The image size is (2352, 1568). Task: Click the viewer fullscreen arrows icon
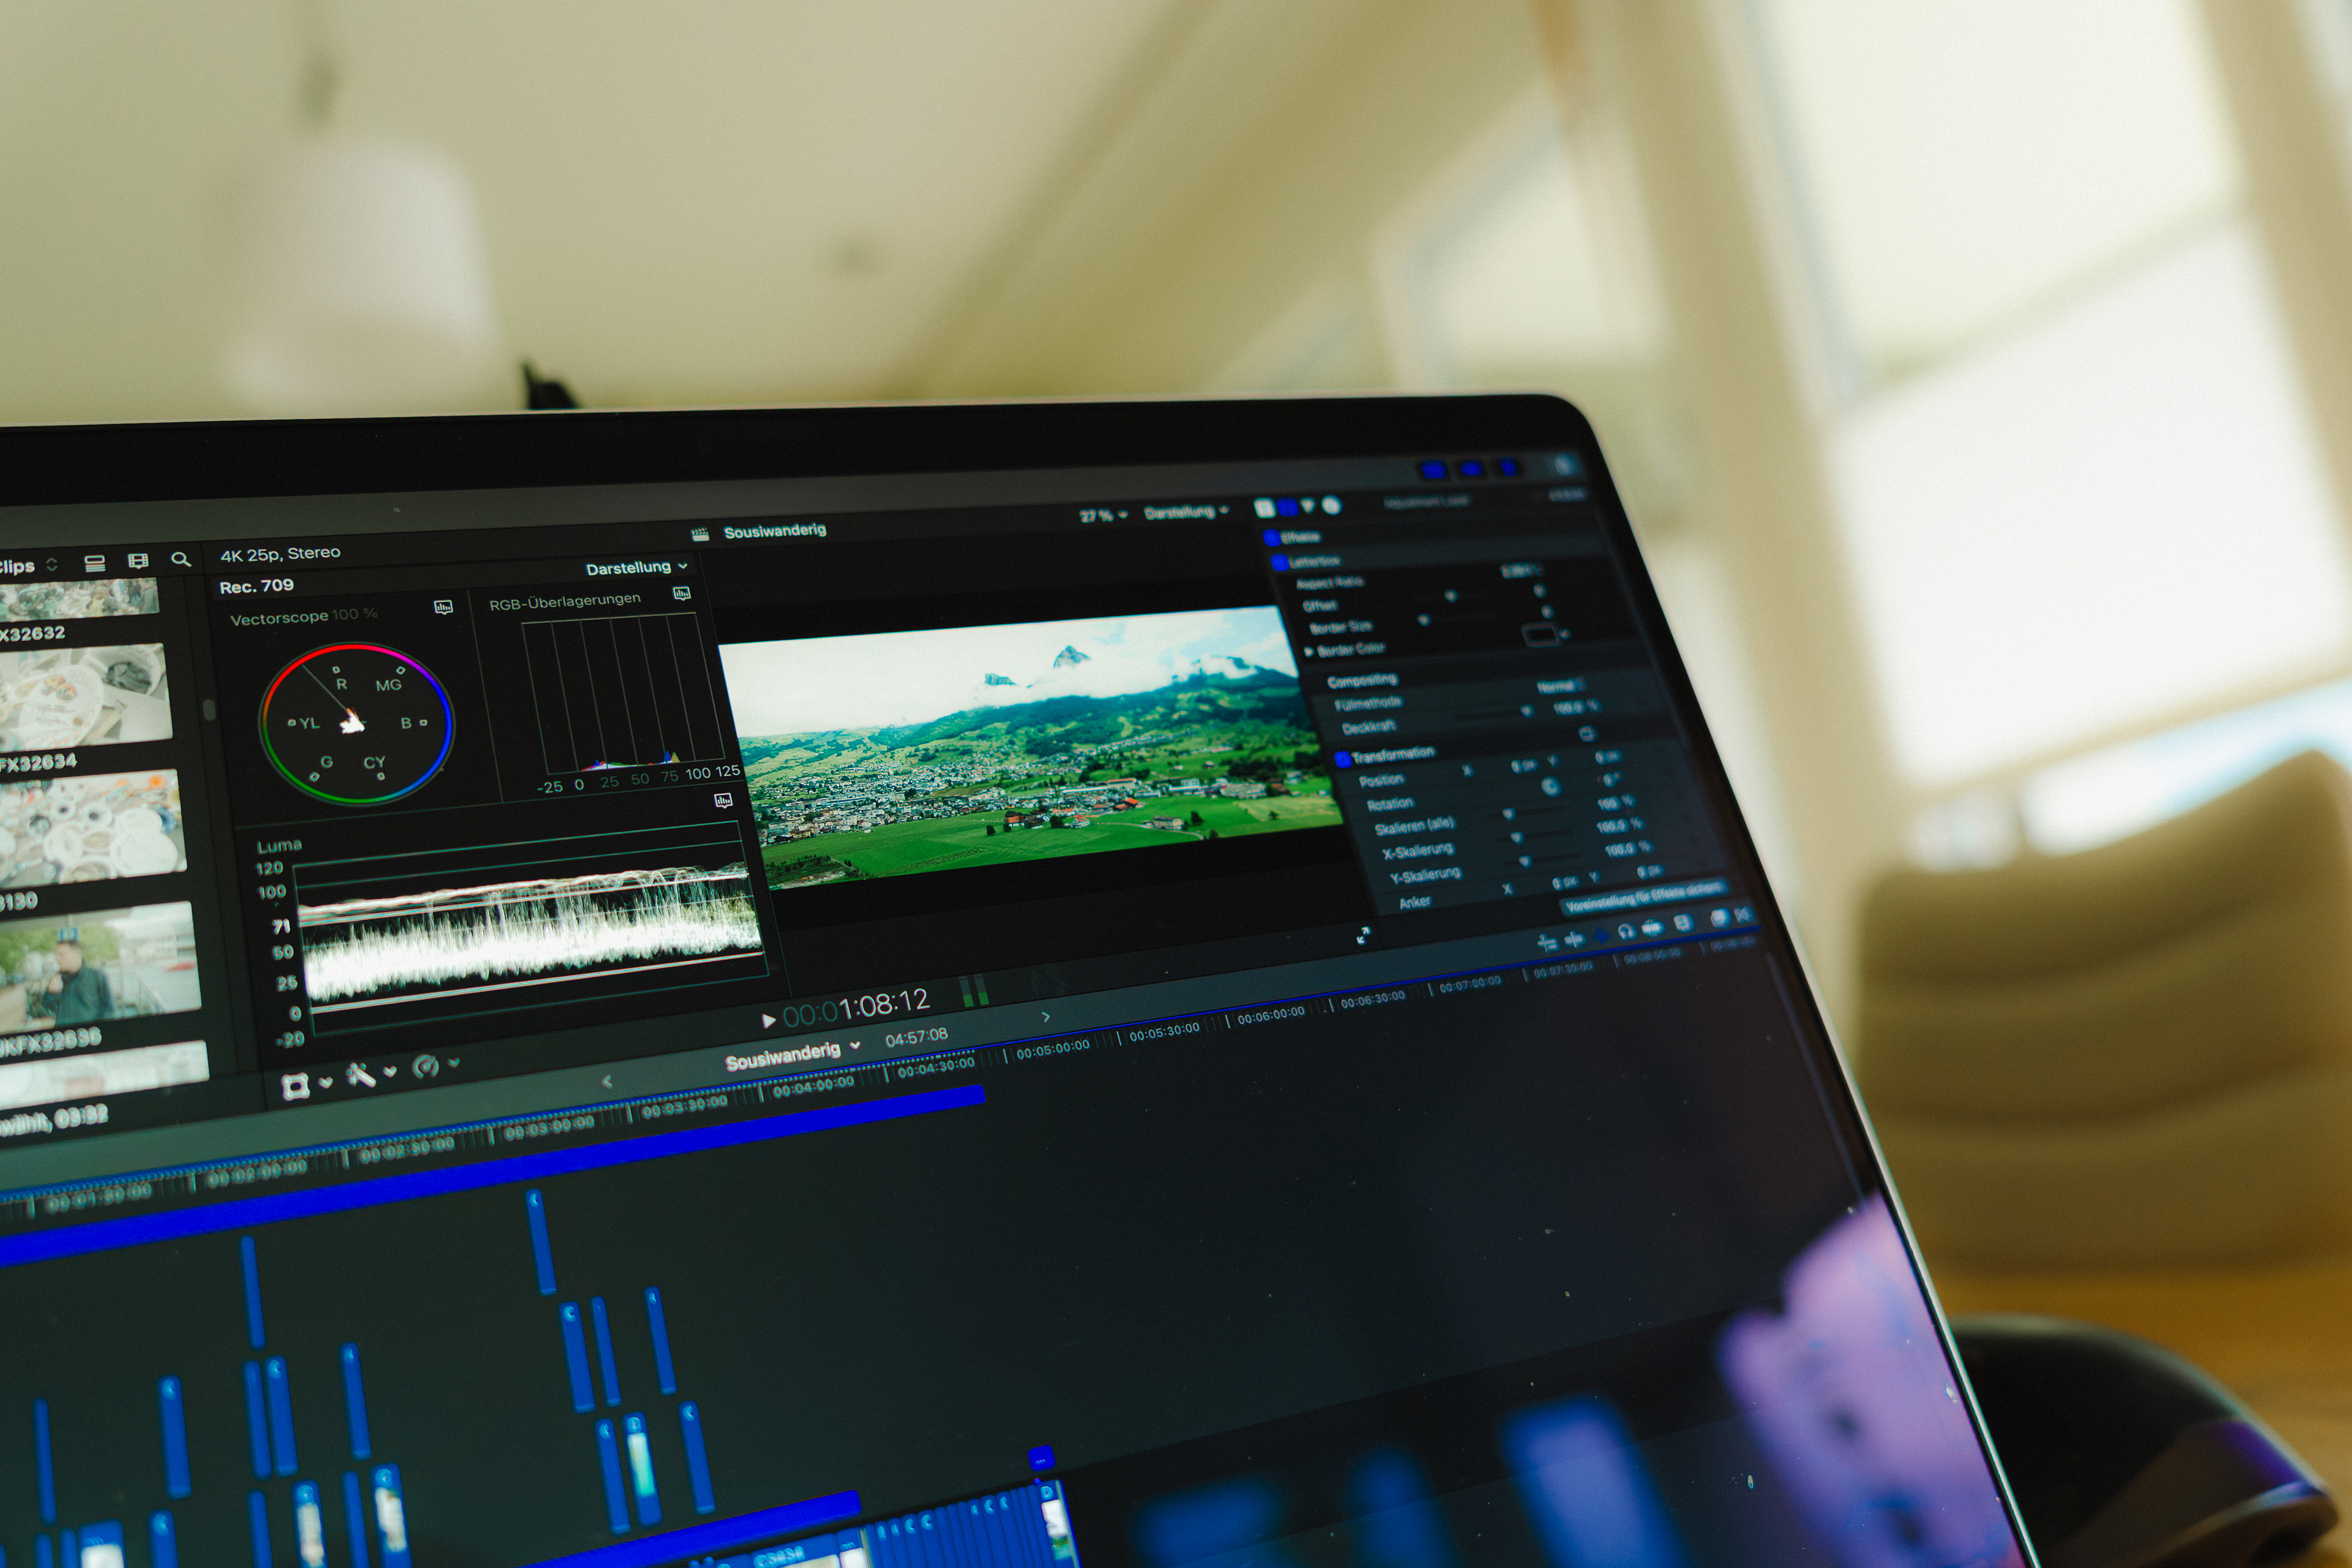[x=1362, y=935]
